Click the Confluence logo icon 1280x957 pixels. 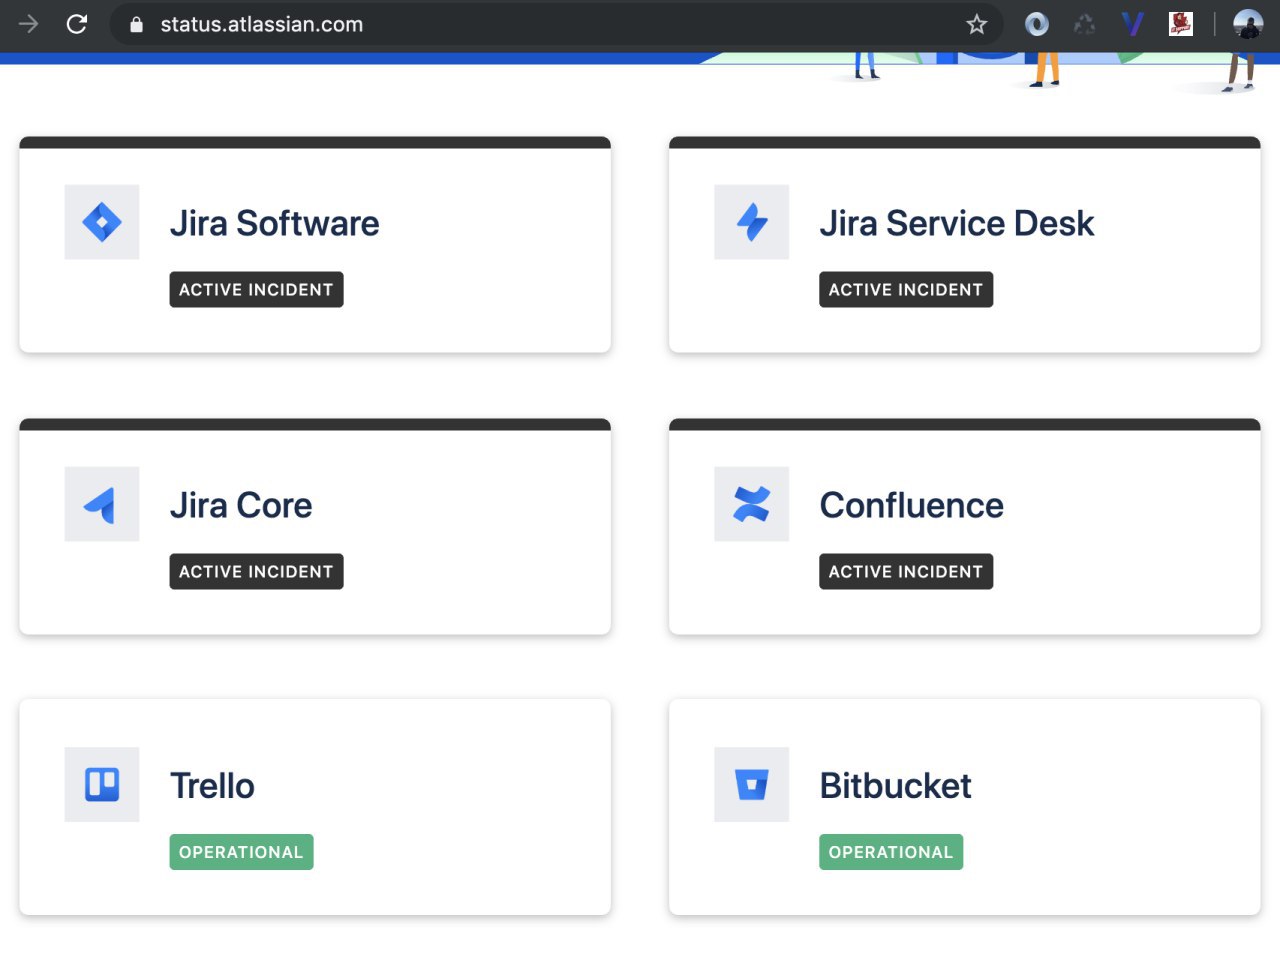[752, 504]
